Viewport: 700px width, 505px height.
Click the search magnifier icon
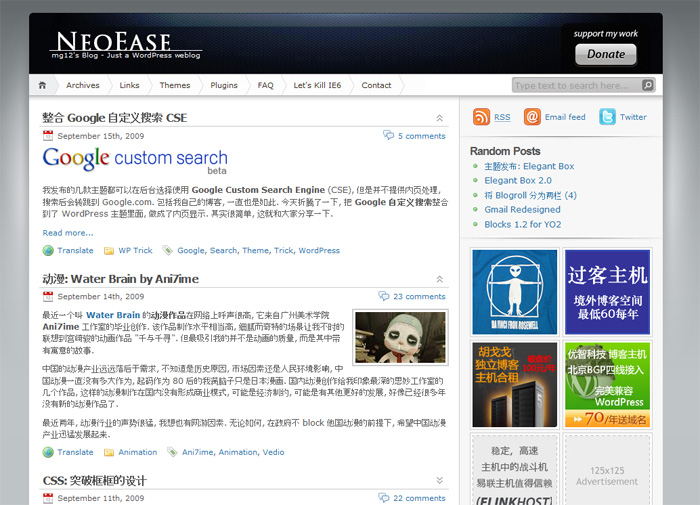click(648, 85)
